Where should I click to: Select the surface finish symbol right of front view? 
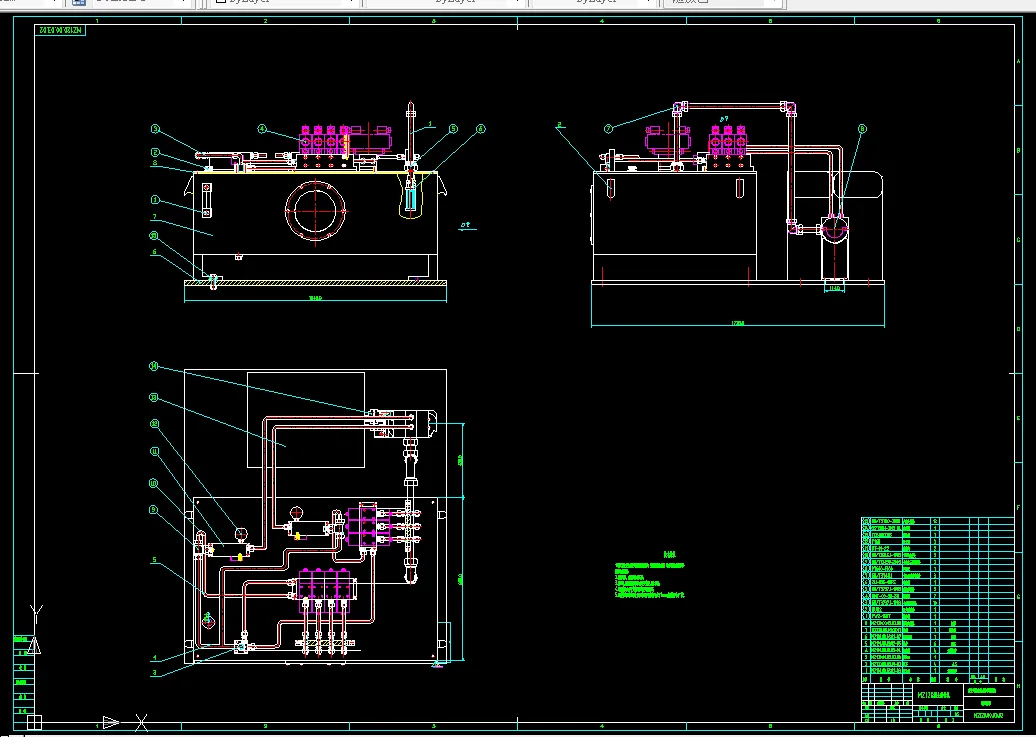[468, 226]
